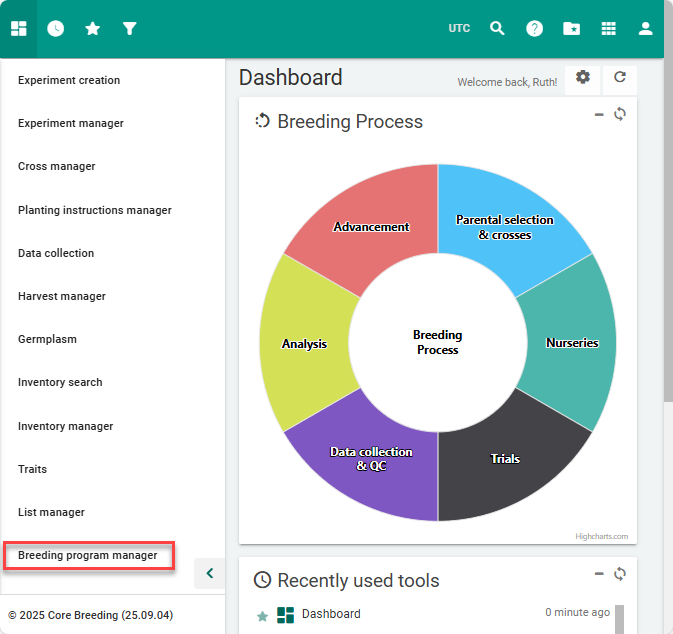673x634 pixels.
Task: Click the page vertical scrollbar
Action: coord(667,250)
